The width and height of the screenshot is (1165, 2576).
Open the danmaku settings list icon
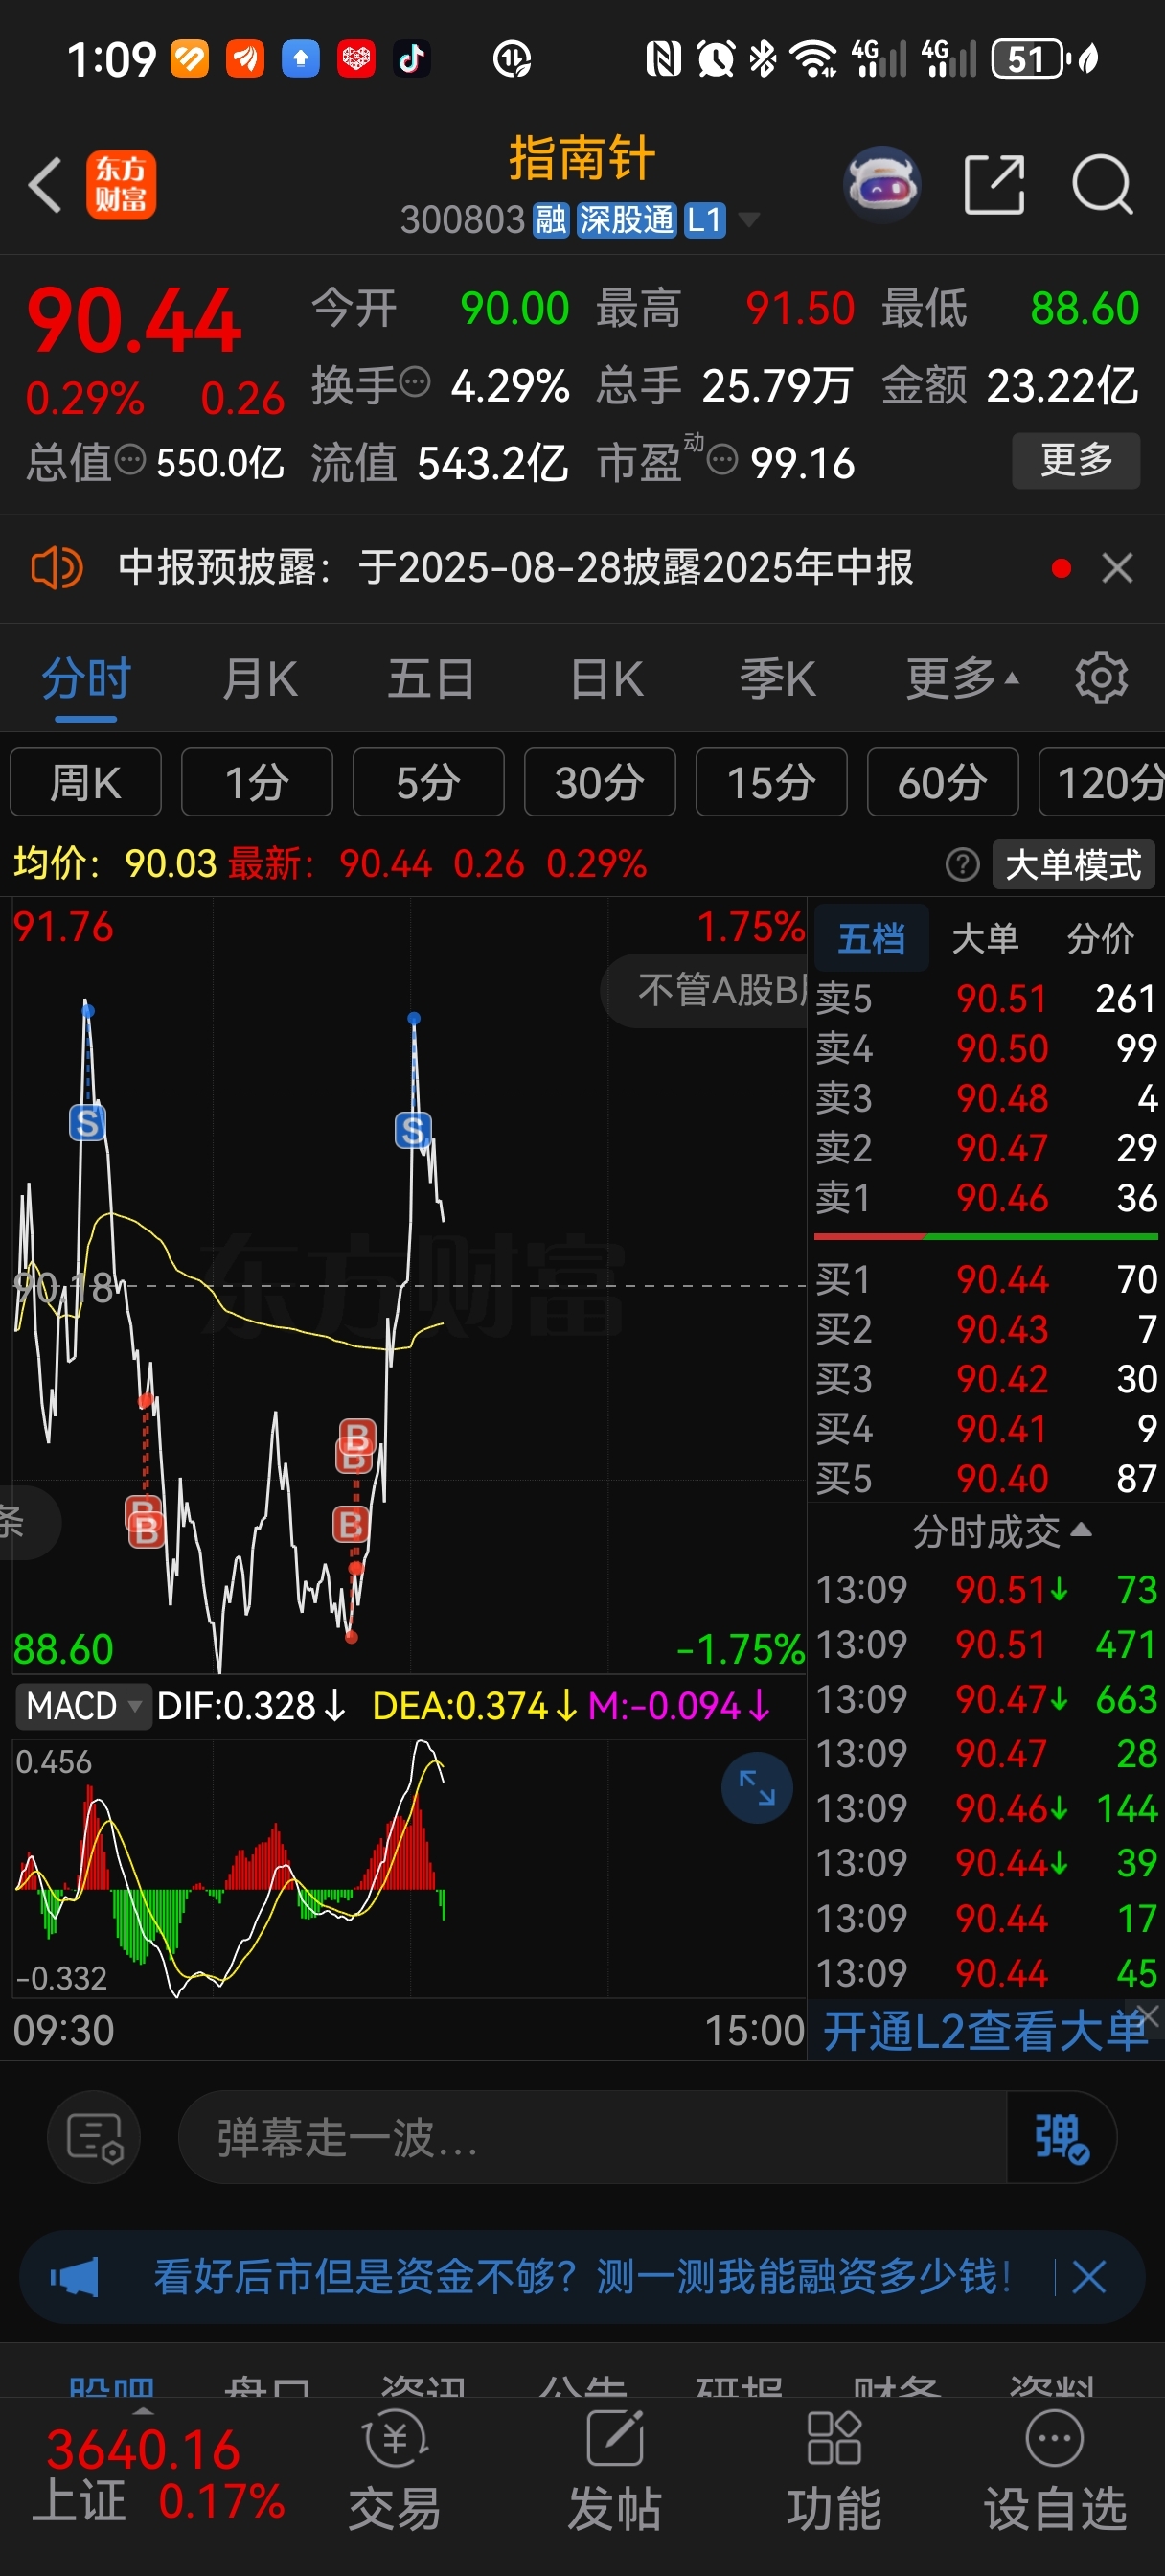(x=94, y=2137)
